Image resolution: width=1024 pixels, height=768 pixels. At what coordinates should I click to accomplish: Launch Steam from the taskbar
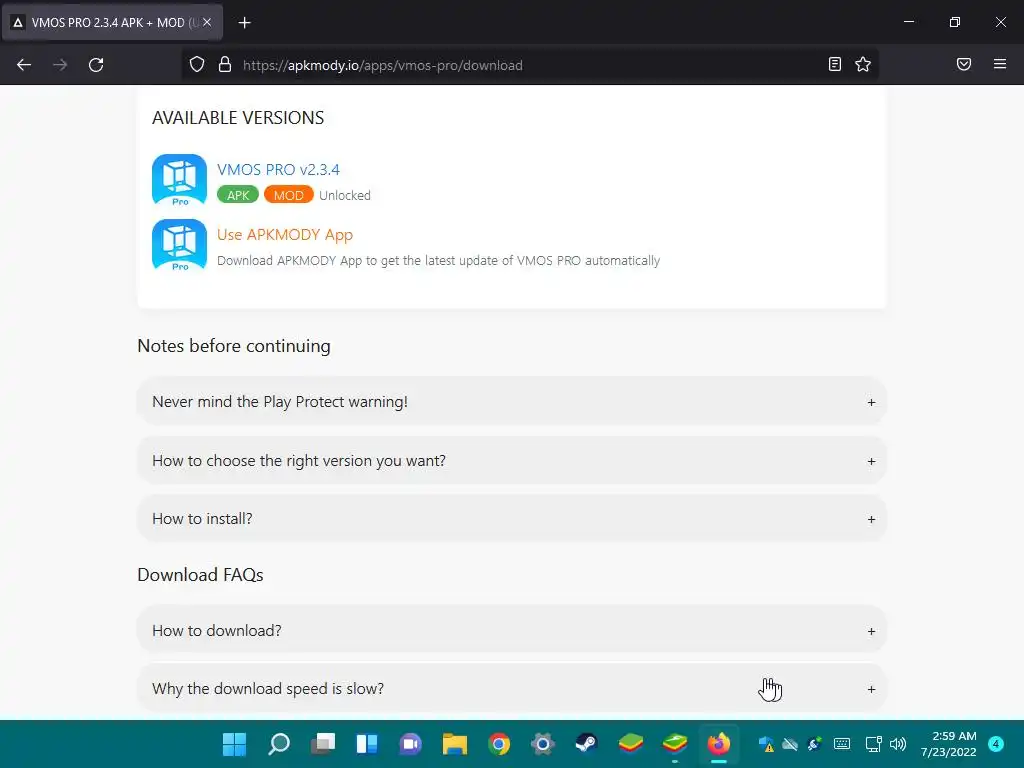[x=586, y=744]
